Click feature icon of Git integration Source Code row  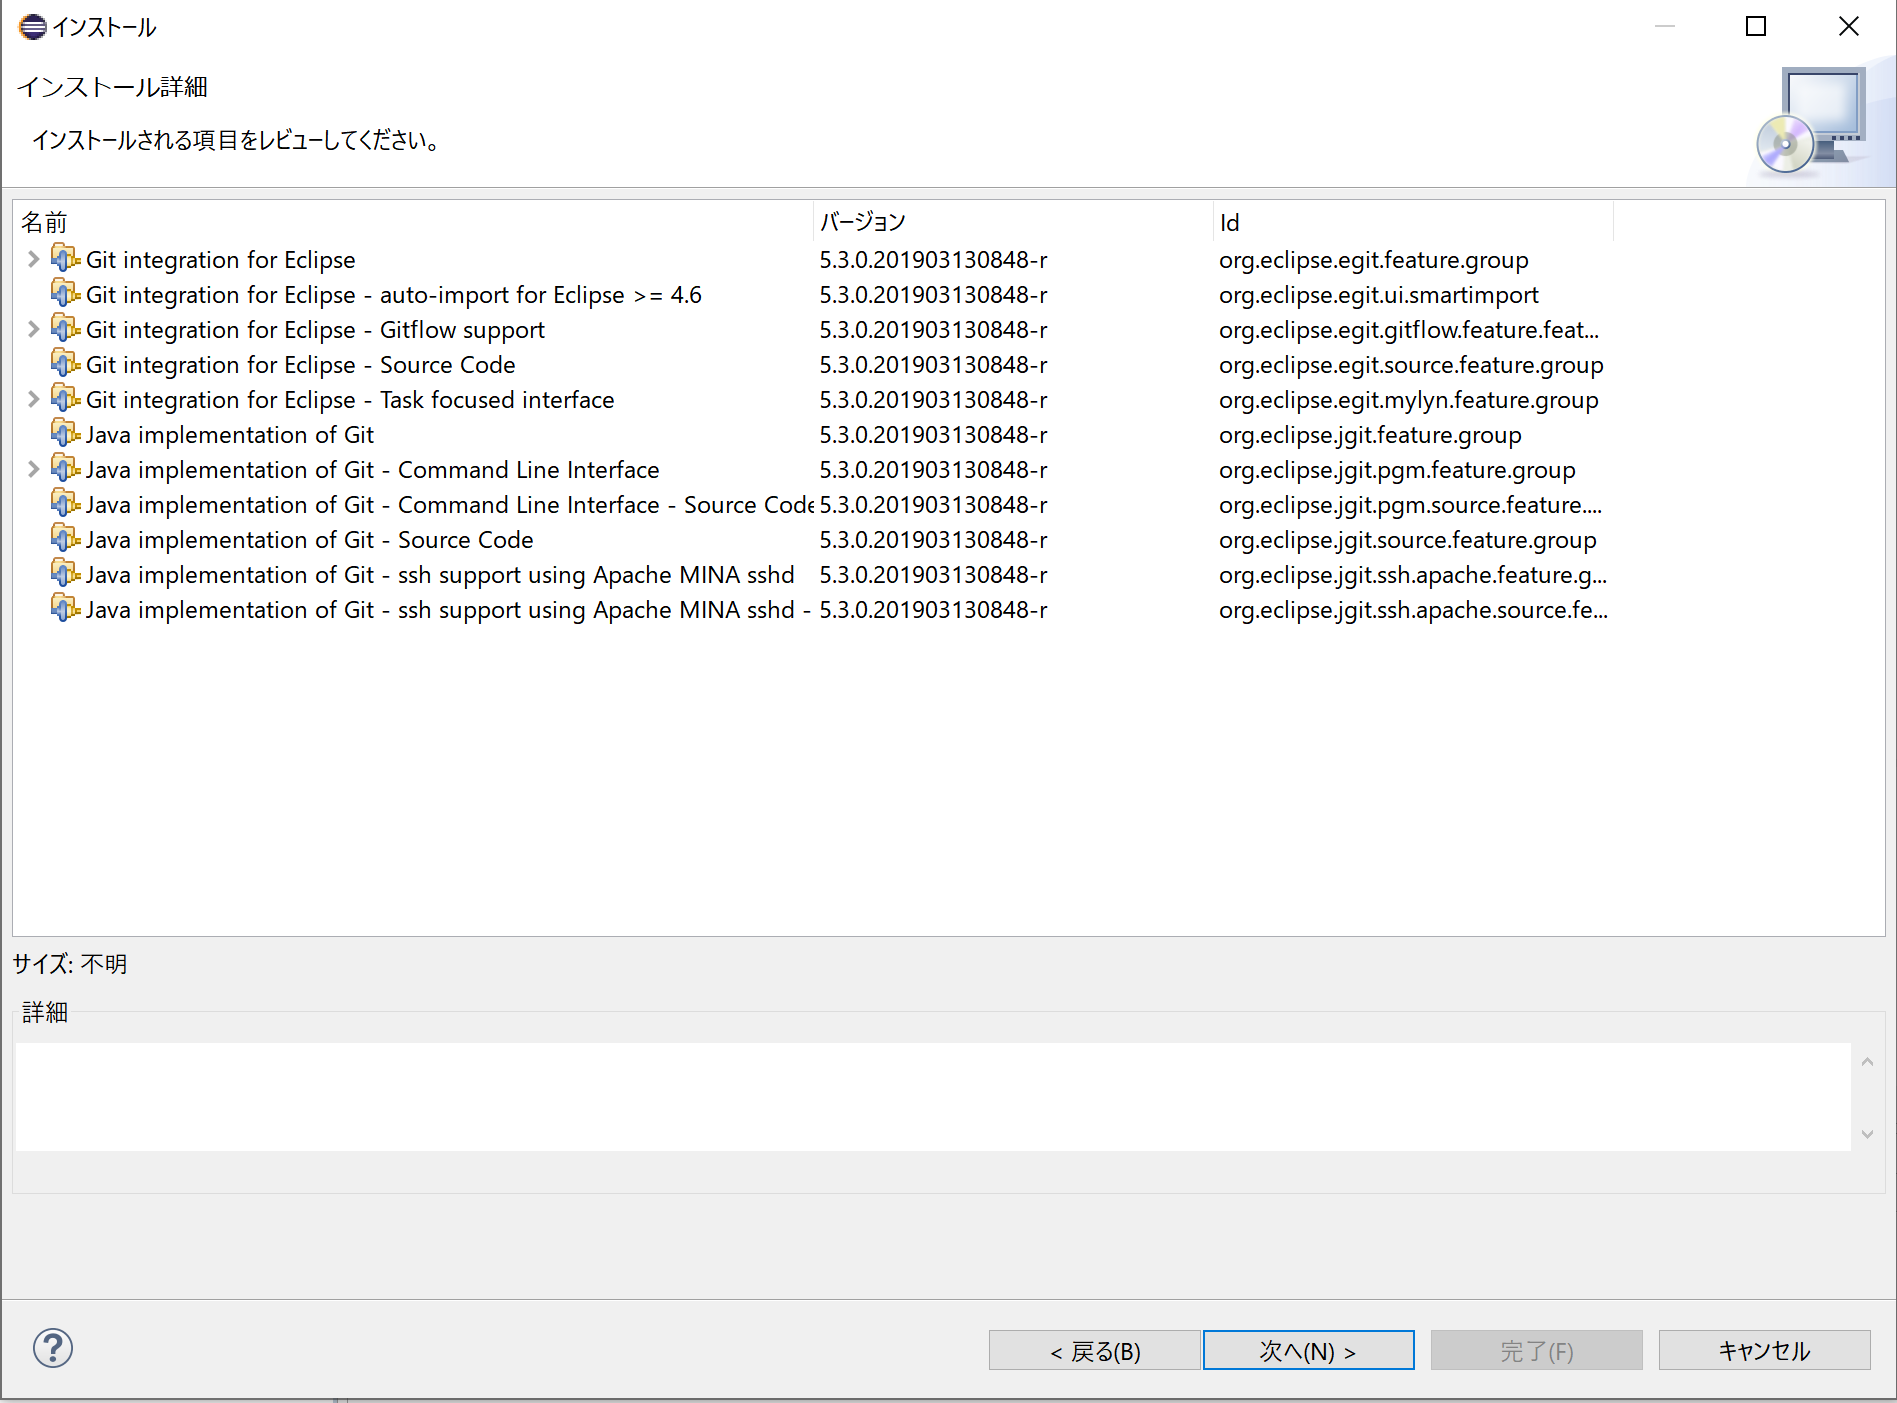coord(65,364)
